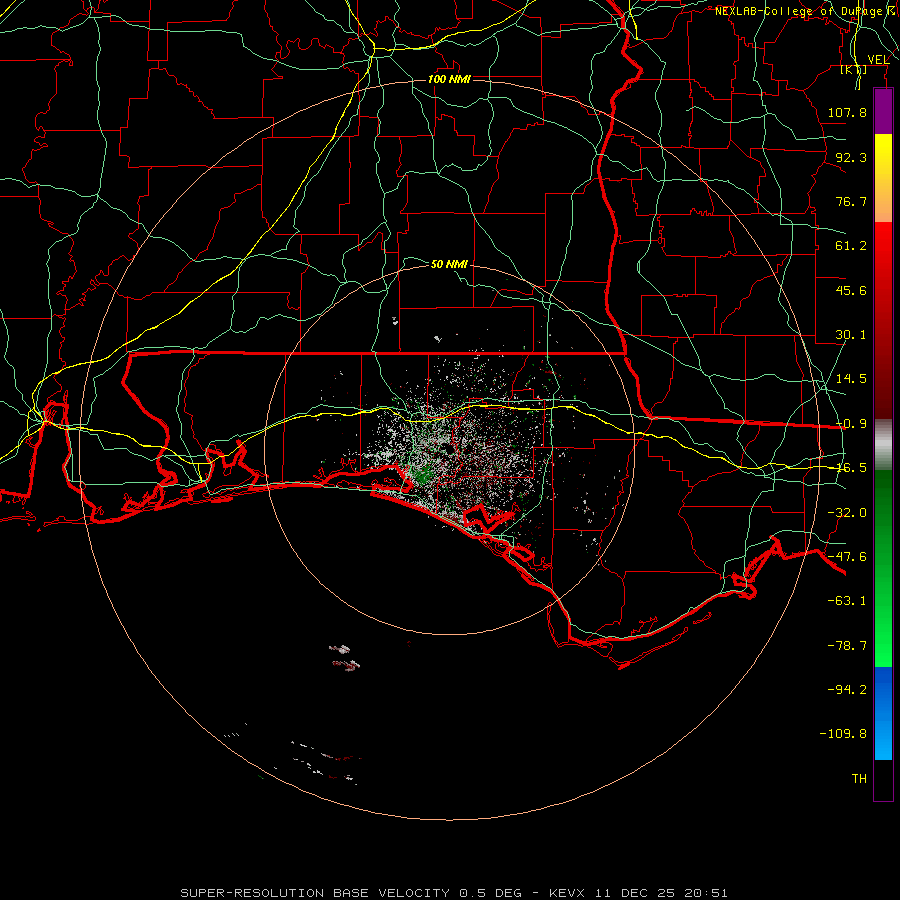Select the 76.7 scale value
The height and width of the screenshot is (900, 900).
pos(851,201)
